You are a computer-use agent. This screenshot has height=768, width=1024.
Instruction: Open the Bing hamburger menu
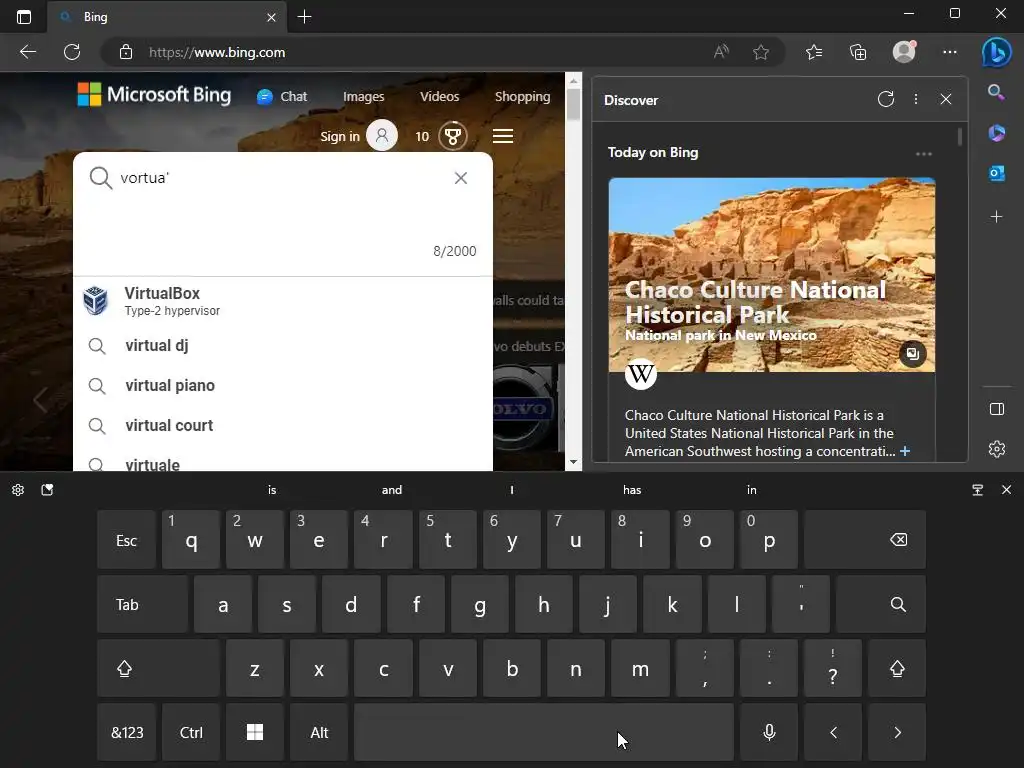coord(502,136)
